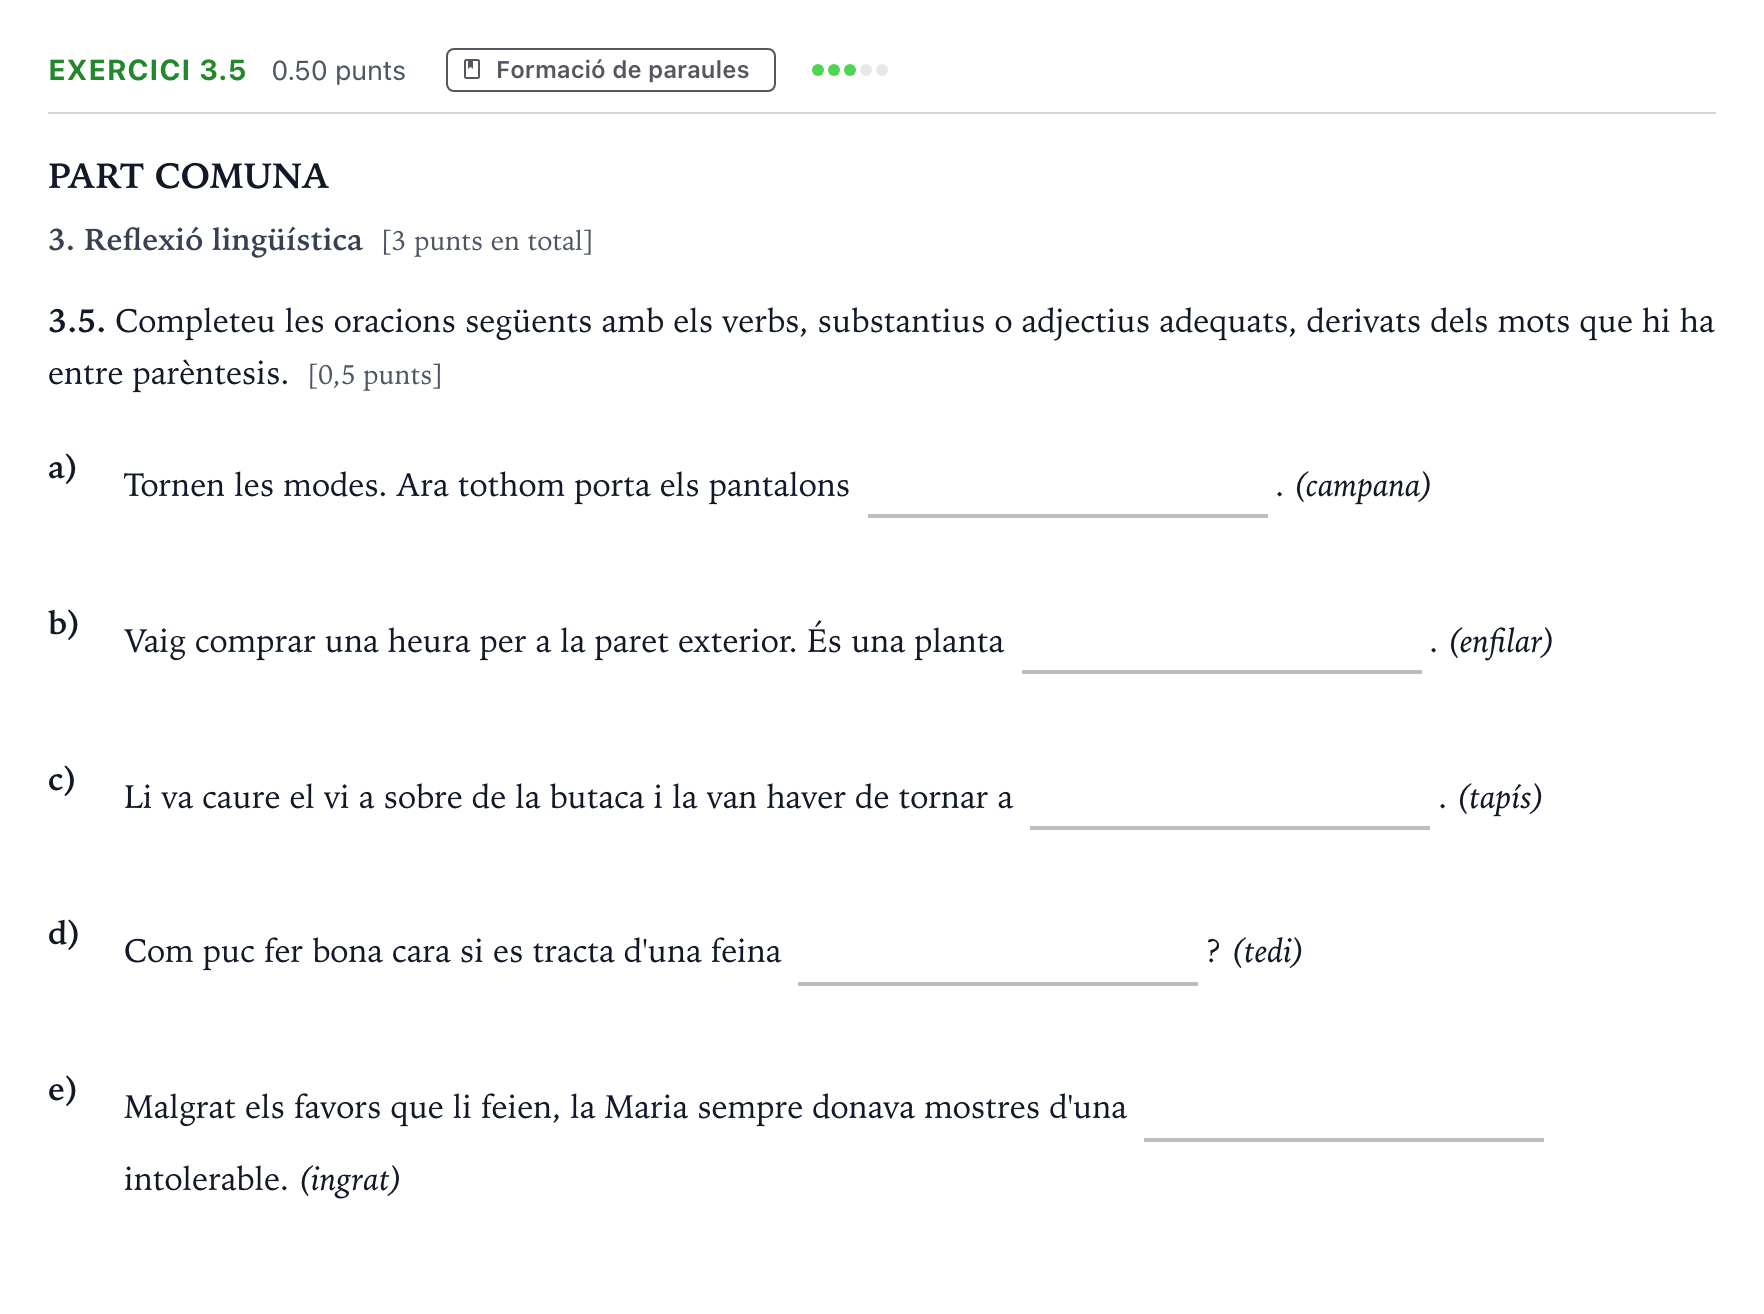Select the Reflexió lingüística subsection heading
Image resolution: width=1764 pixels, height=1314 pixels.
(x=205, y=240)
